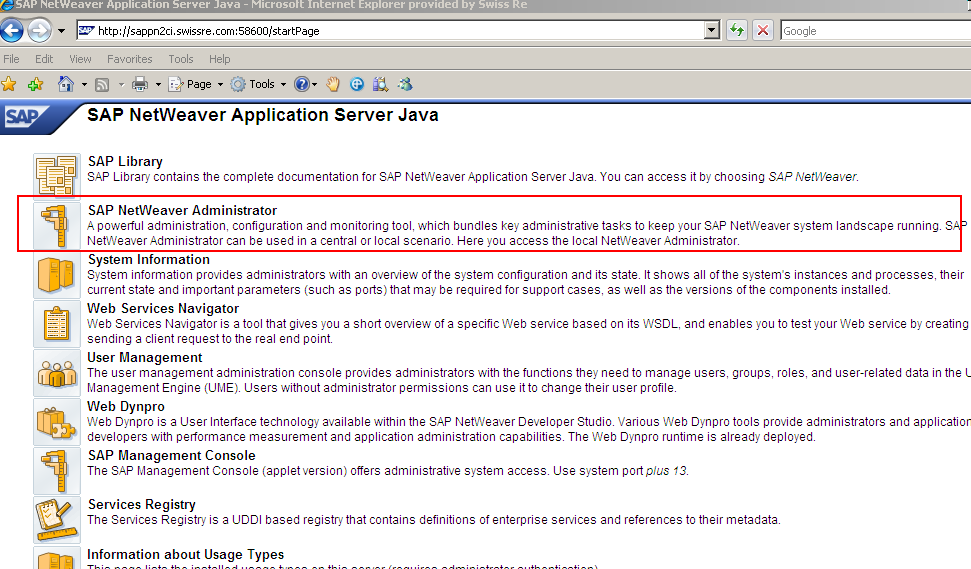Screen dimensions: 971x569
Task: Open the Web Dynpro link
Action: (126, 406)
